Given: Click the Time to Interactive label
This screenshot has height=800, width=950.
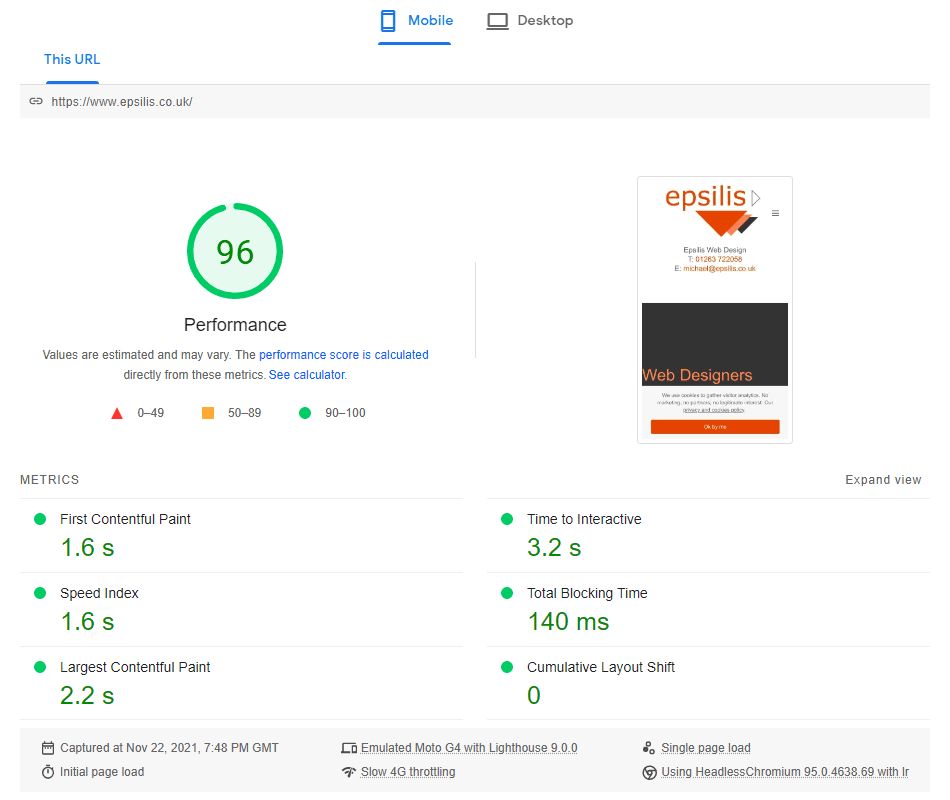Looking at the screenshot, I should tap(584, 519).
